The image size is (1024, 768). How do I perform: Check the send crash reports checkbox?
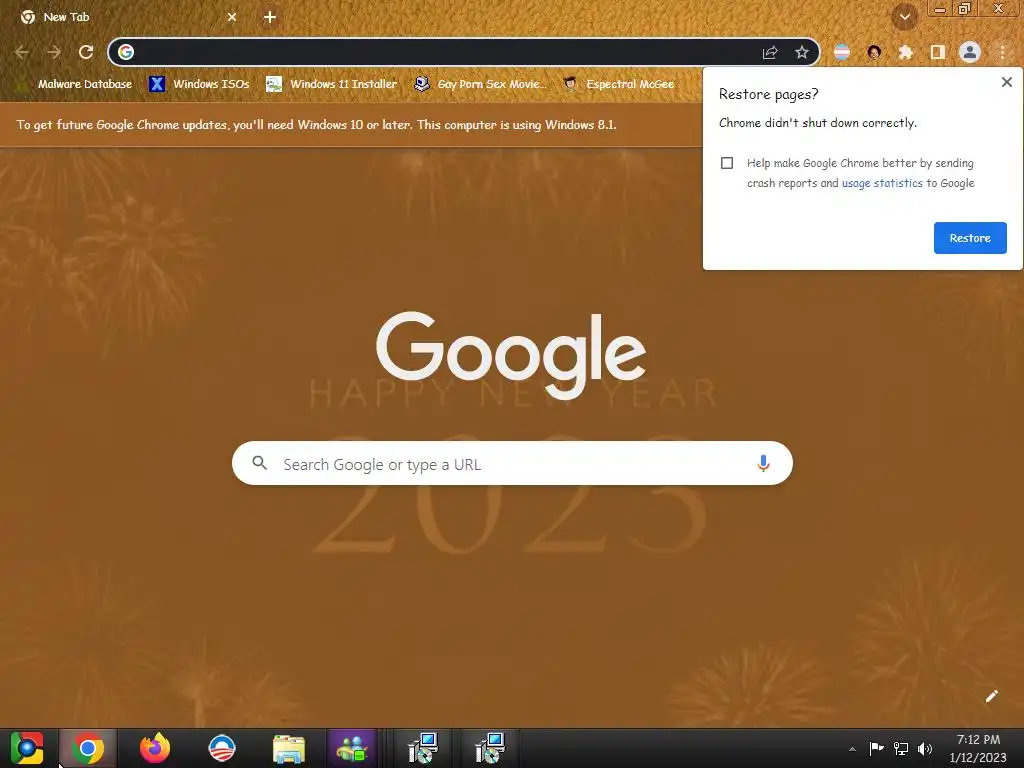click(x=727, y=163)
